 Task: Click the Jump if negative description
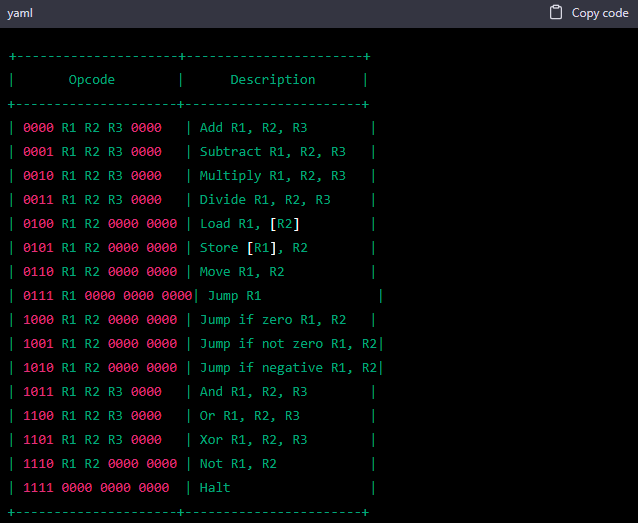288,368
